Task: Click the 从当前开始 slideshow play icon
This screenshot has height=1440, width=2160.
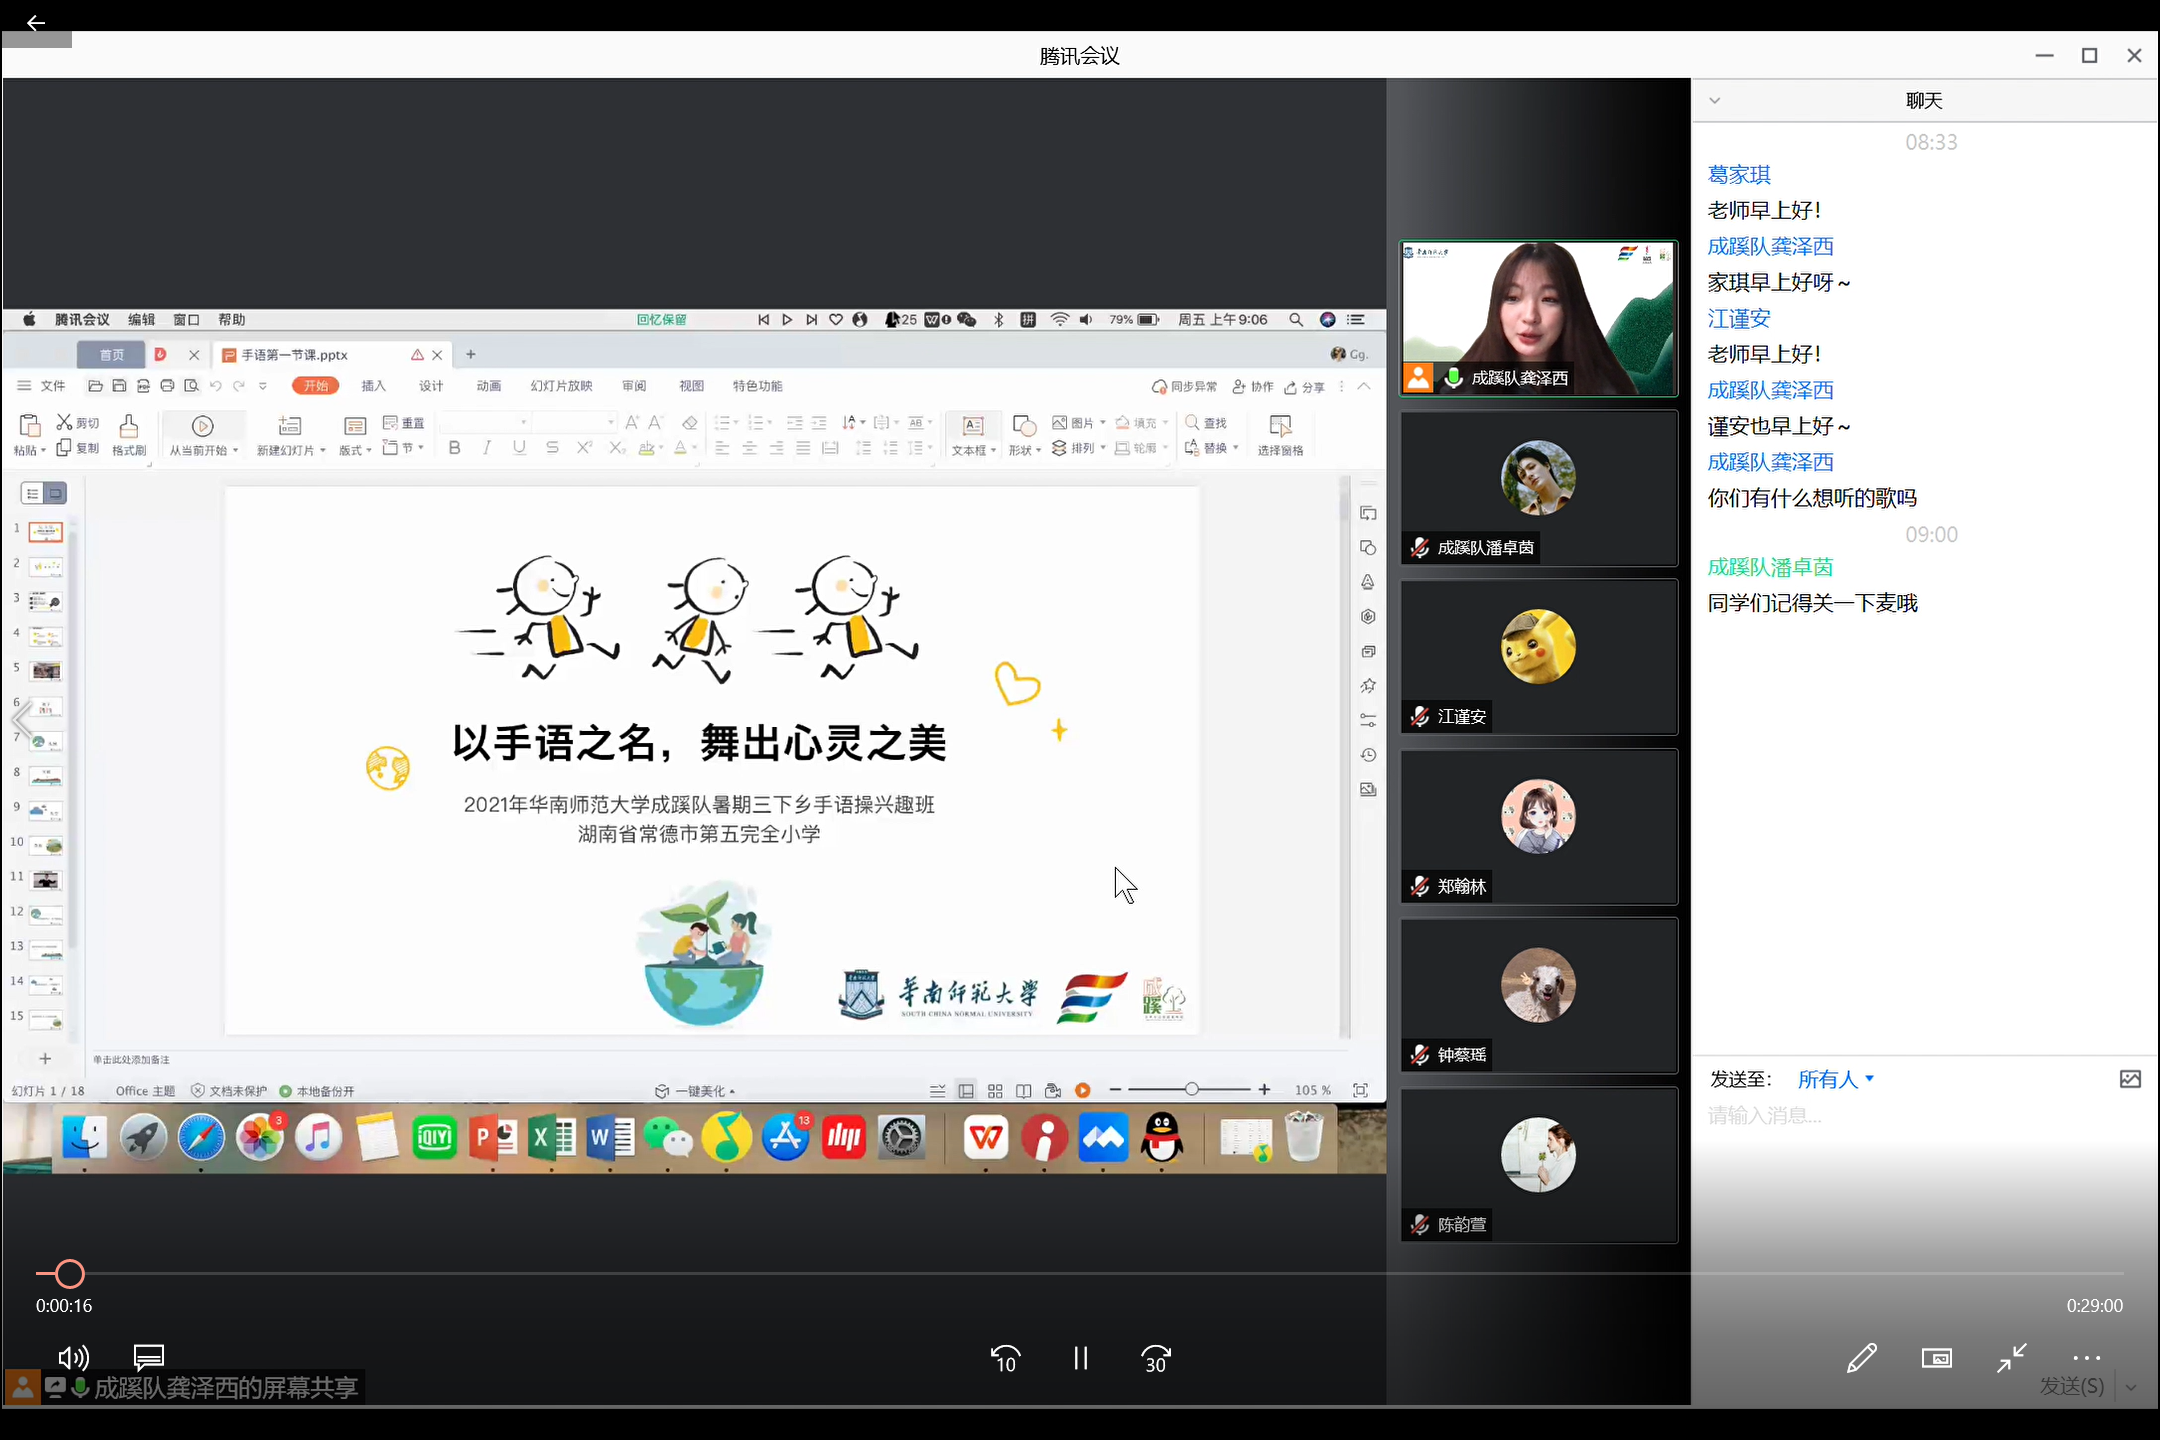Action: (x=202, y=426)
